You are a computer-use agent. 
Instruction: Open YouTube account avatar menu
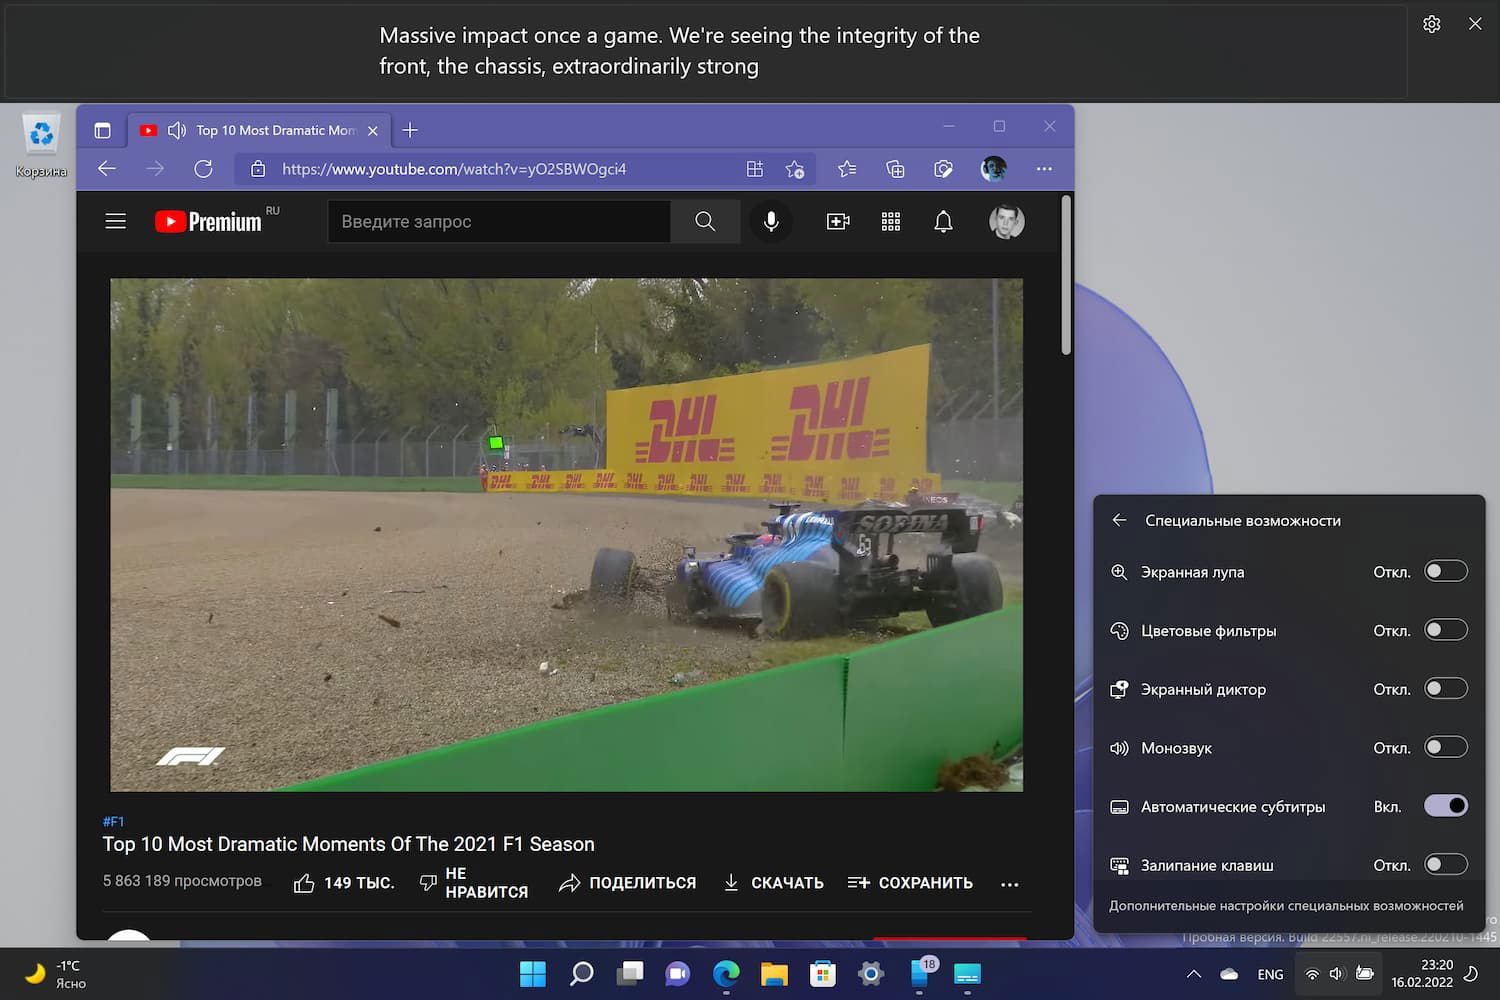(1007, 221)
